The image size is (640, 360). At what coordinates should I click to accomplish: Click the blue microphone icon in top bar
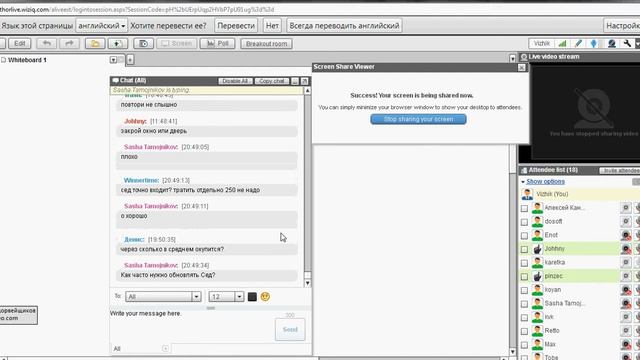coord(594,43)
